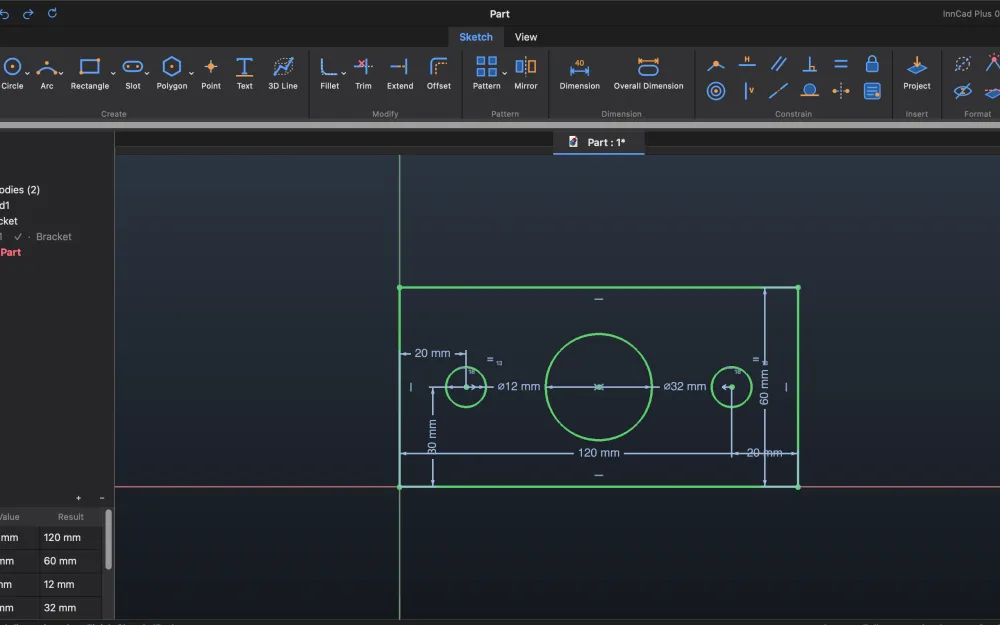Viewport: 1000px width, 625px height.
Task: Apply the collinear constraint
Action: (778, 91)
